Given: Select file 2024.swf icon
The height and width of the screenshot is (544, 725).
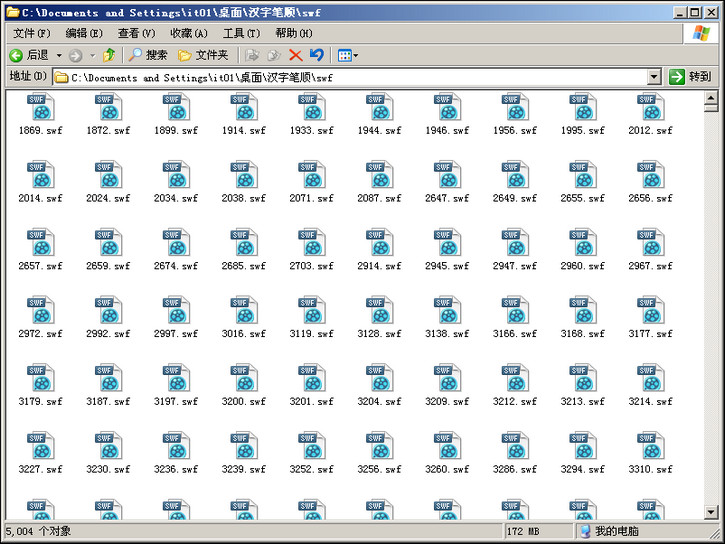Looking at the screenshot, I should [109, 175].
